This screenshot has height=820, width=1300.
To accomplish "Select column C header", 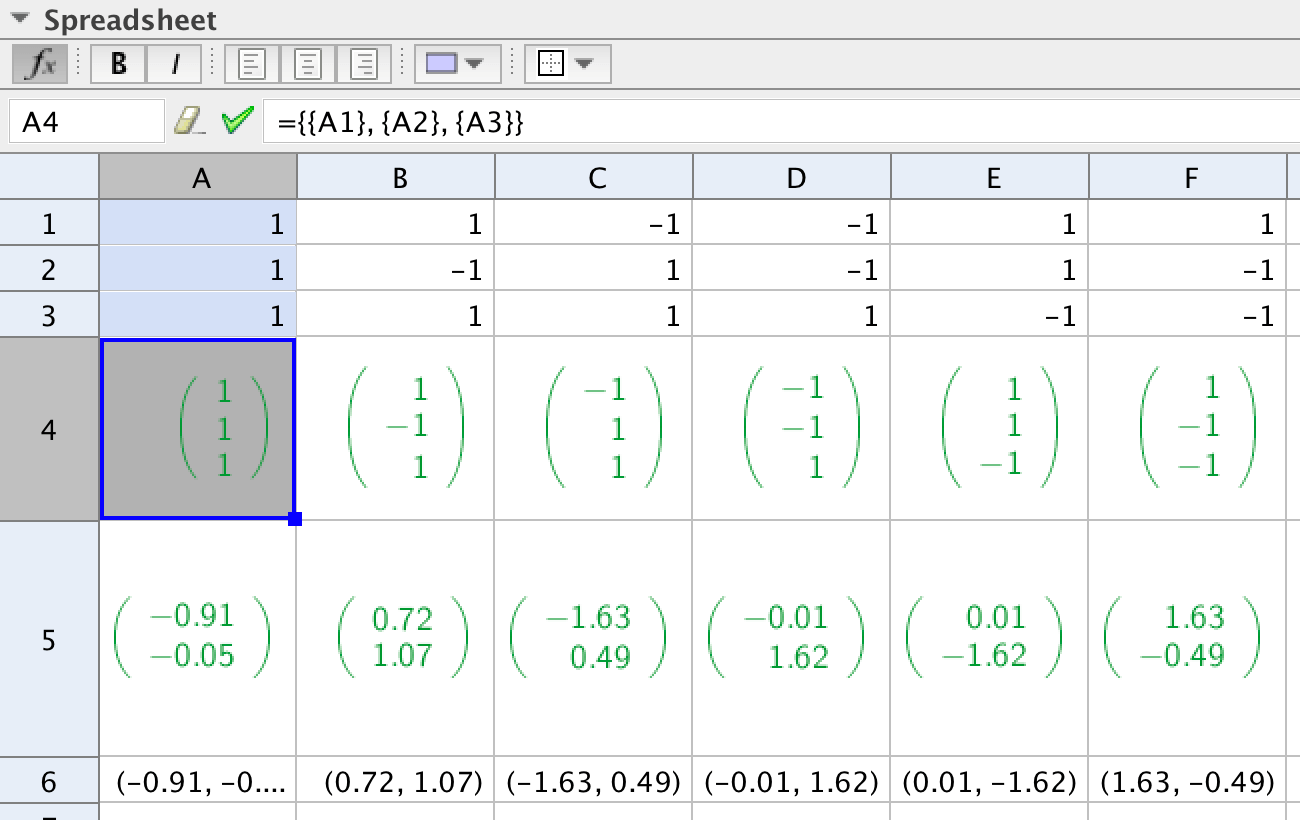I will [x=594, y=177].
